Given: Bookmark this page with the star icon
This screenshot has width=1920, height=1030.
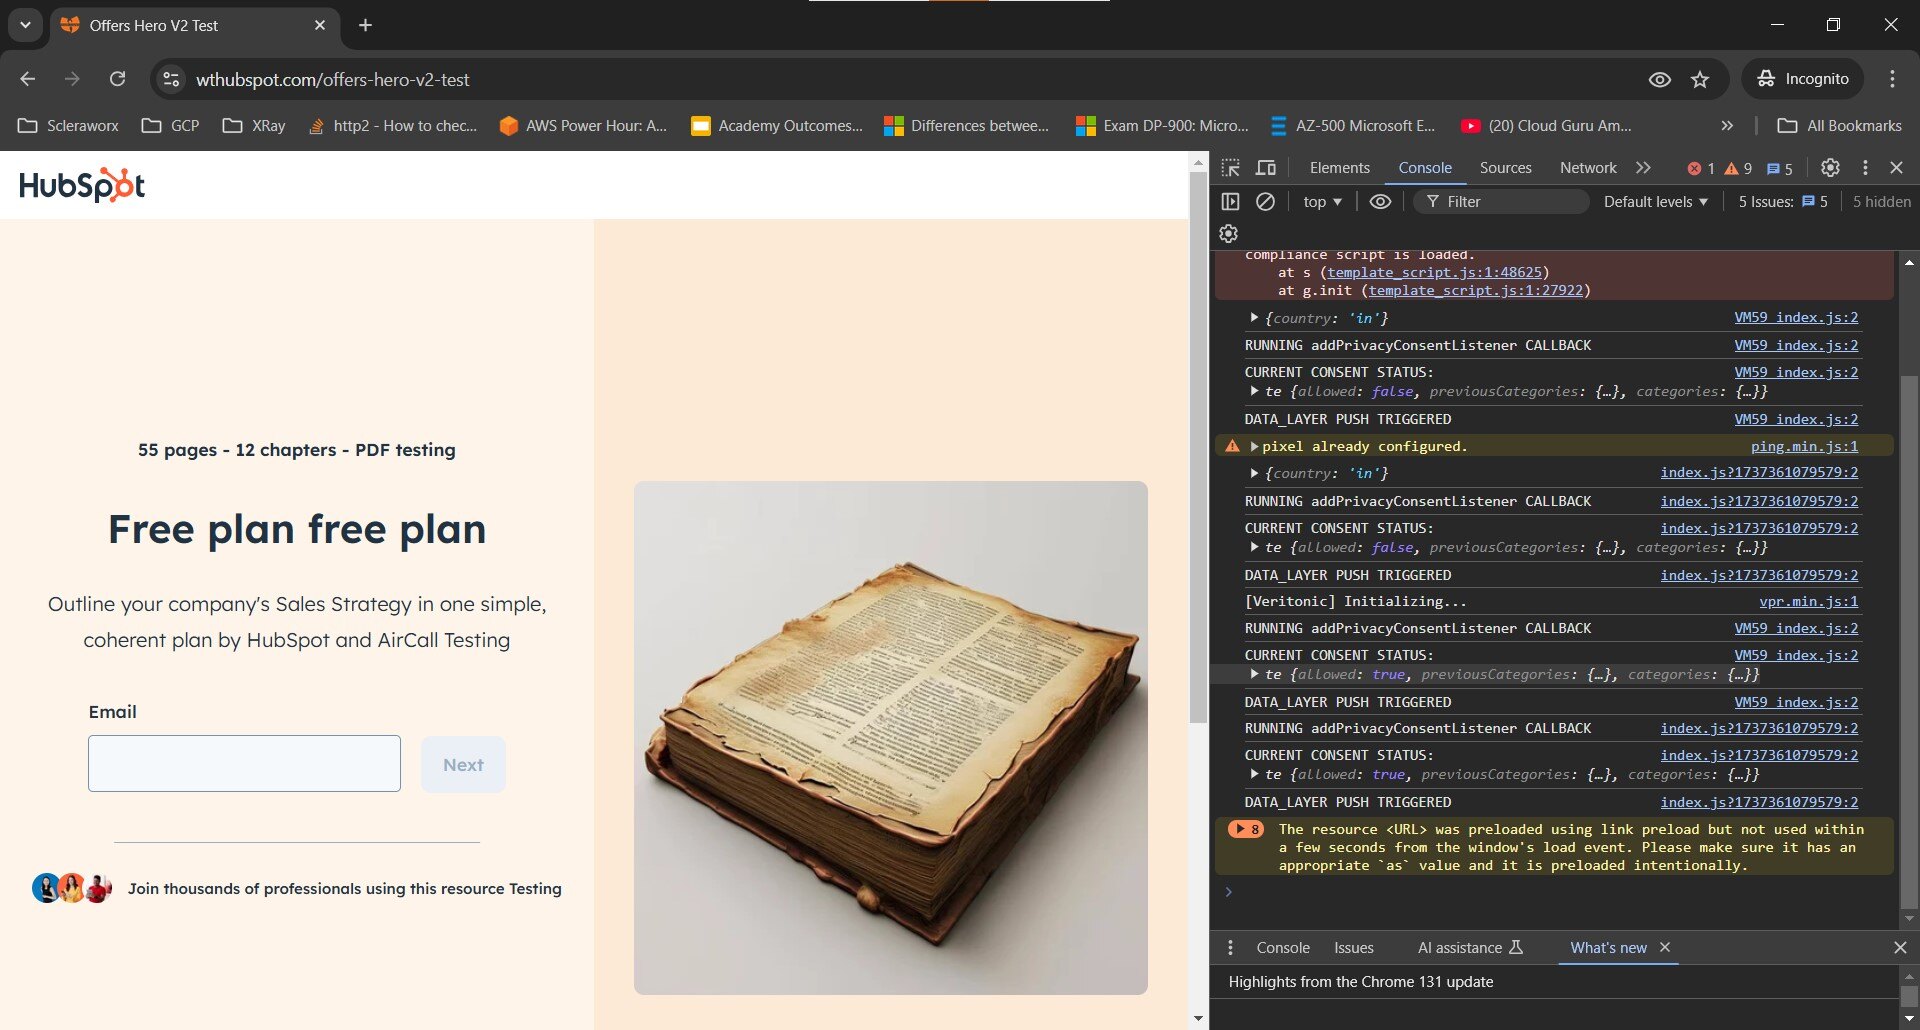Looking at the screenshot, I should (x=1700, y=80).
